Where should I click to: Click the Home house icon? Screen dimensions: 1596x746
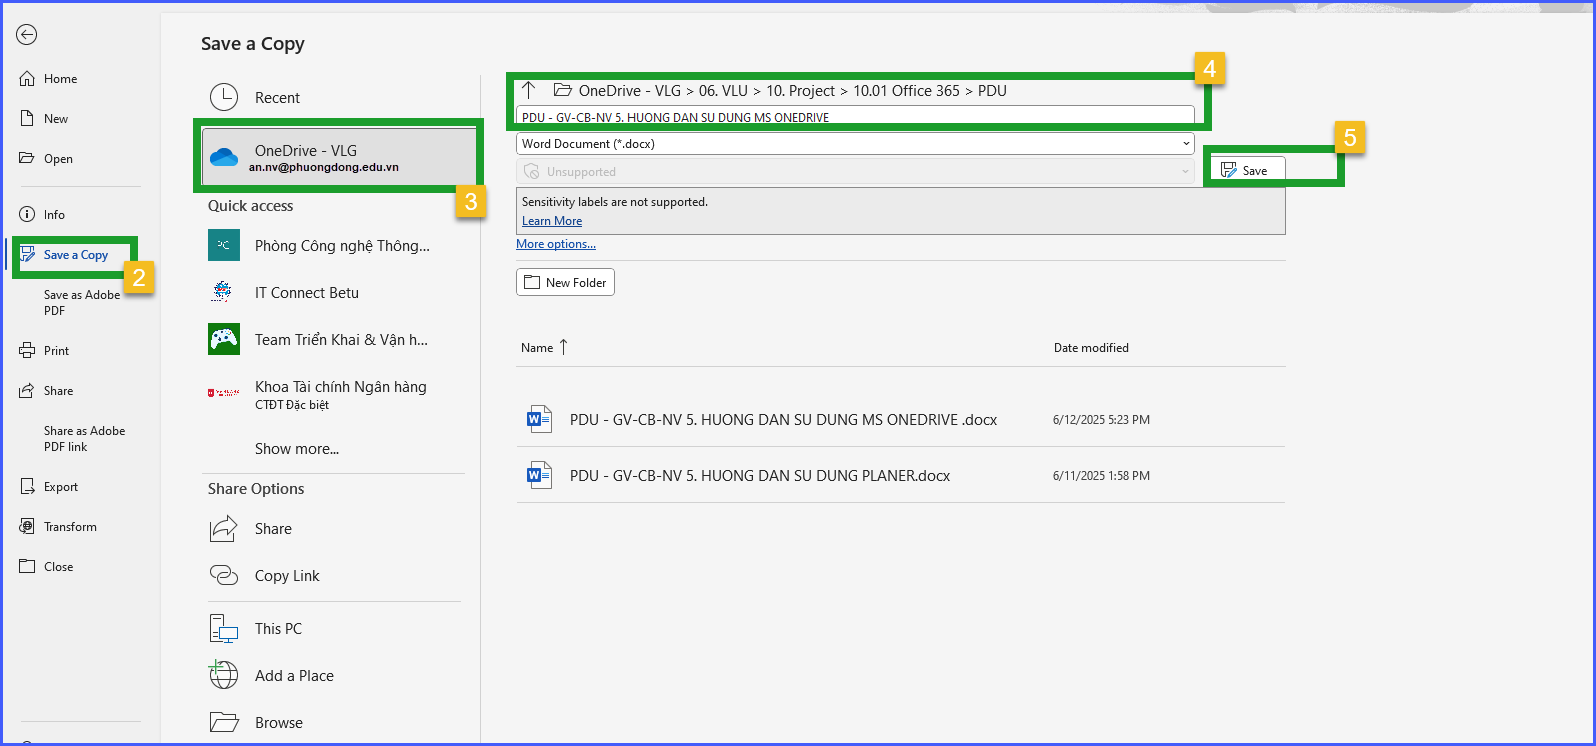pyautogui.click(x=27, y=79)
